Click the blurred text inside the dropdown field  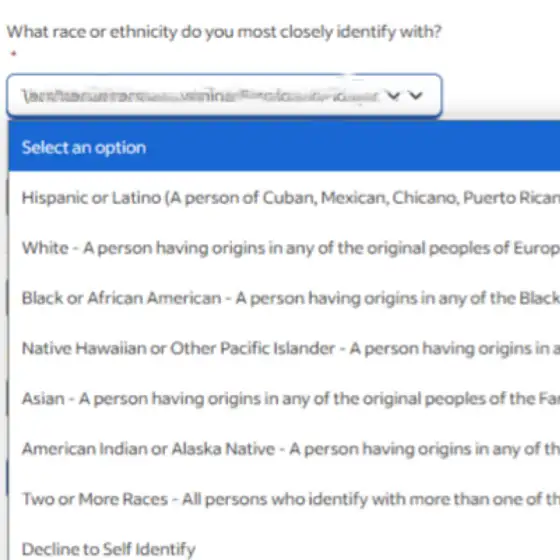point(200,96)
